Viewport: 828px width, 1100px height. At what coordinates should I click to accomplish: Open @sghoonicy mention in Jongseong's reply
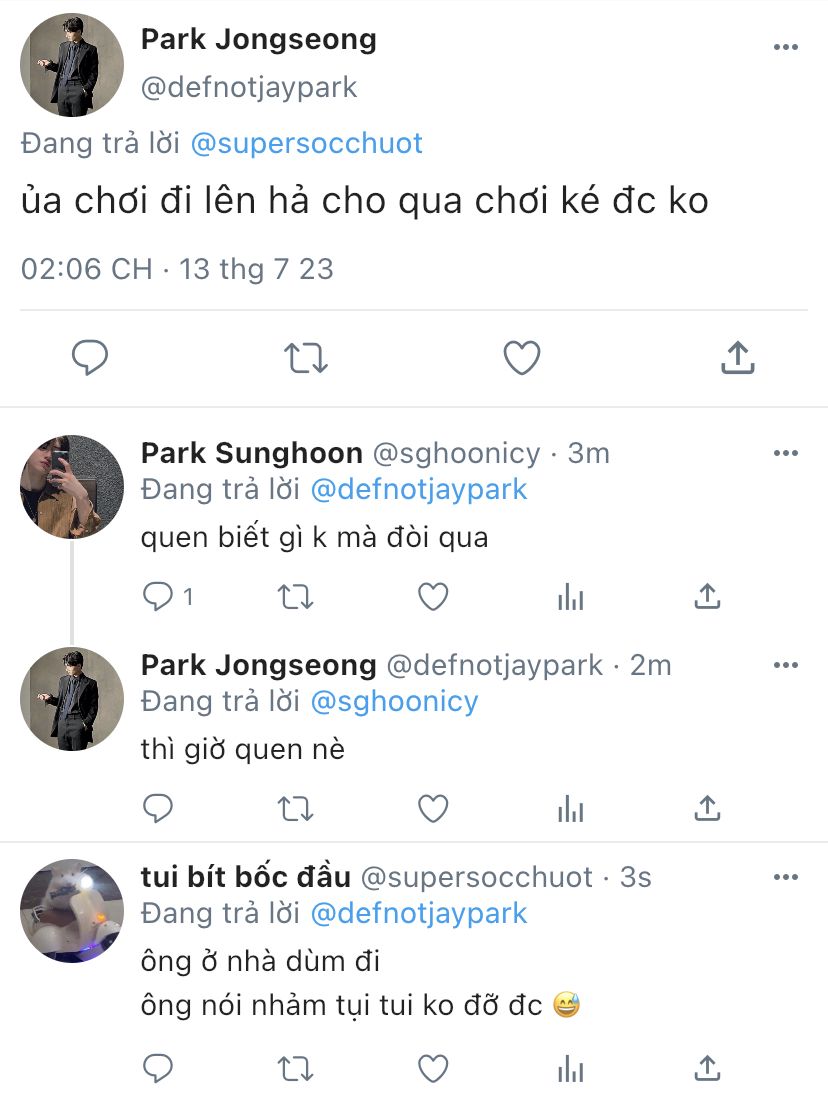tap(394, 701)
